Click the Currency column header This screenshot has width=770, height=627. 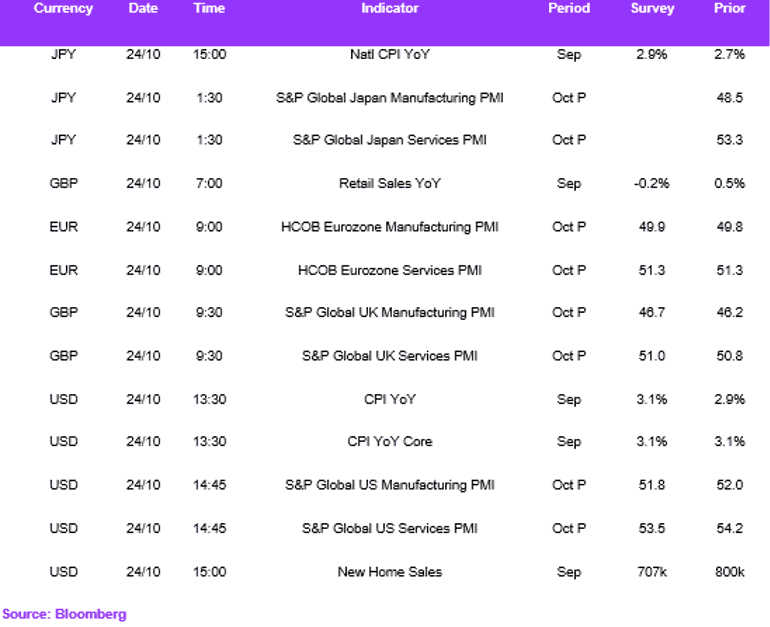pyautogui.click(x=63, y=8)
